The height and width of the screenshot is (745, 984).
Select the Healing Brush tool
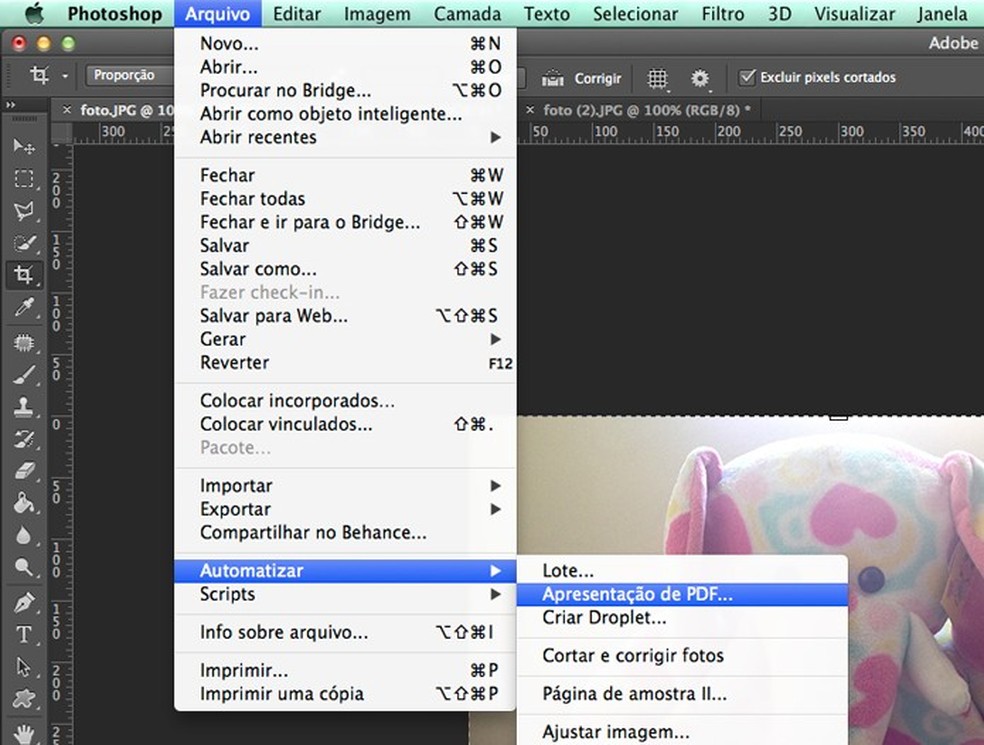24,343
